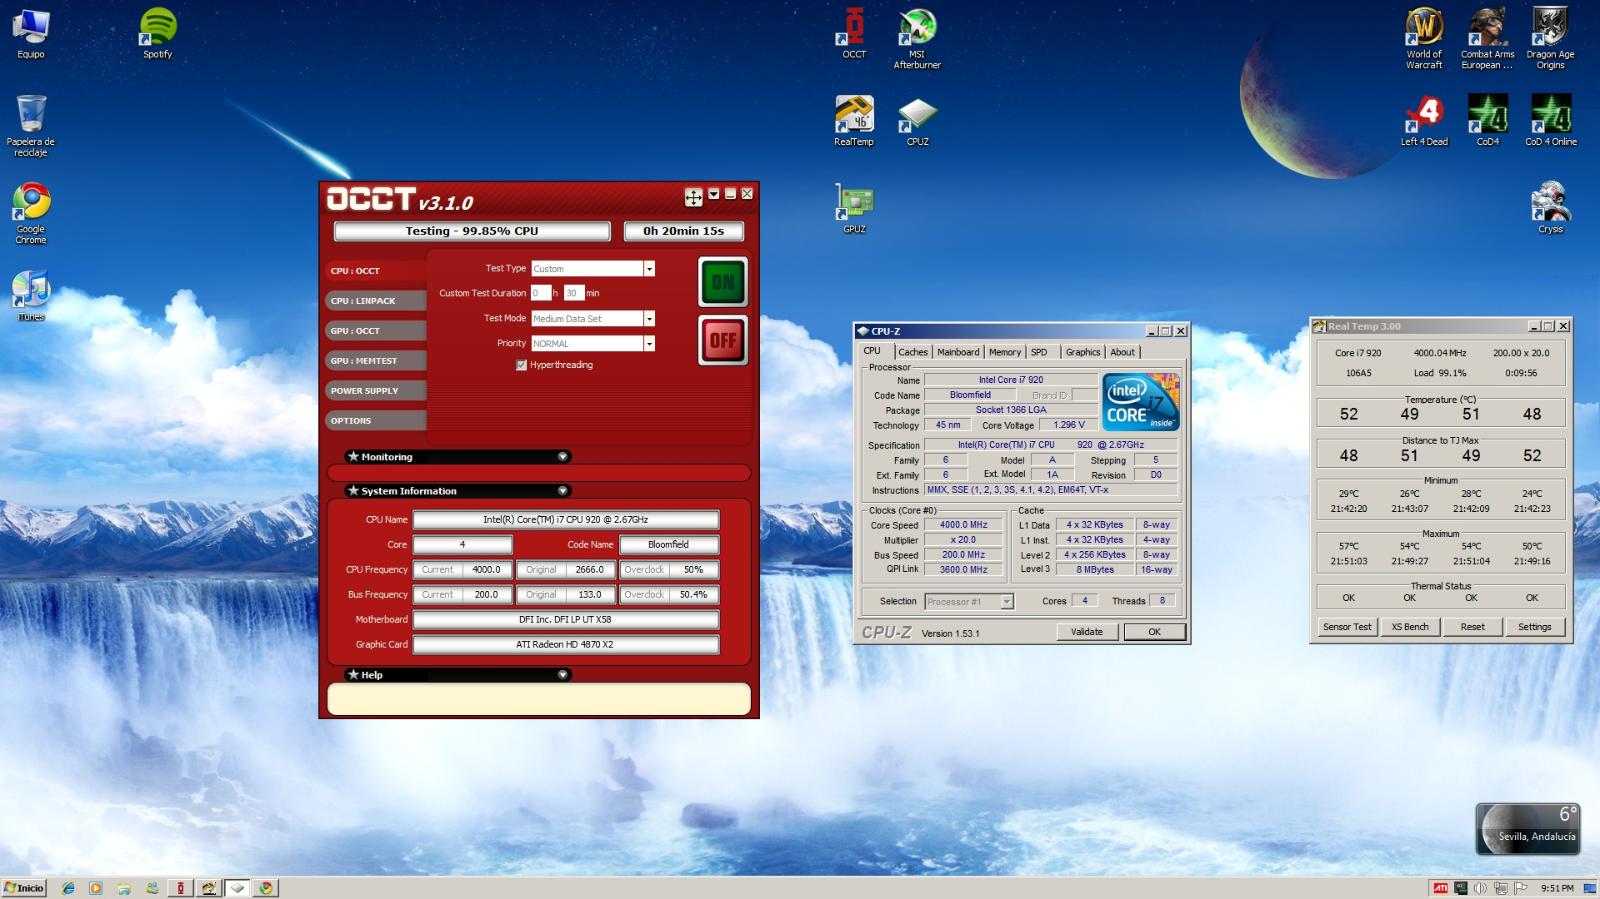Open the iTunes desktop shortcut
Viewport: 1600px width, 899px height.
click(31, 296)
